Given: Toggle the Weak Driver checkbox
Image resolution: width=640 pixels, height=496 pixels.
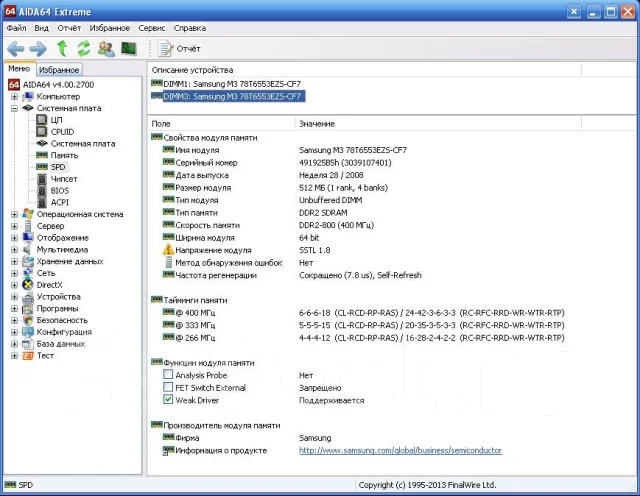Looking at the screenshot, I should point(168,399).
